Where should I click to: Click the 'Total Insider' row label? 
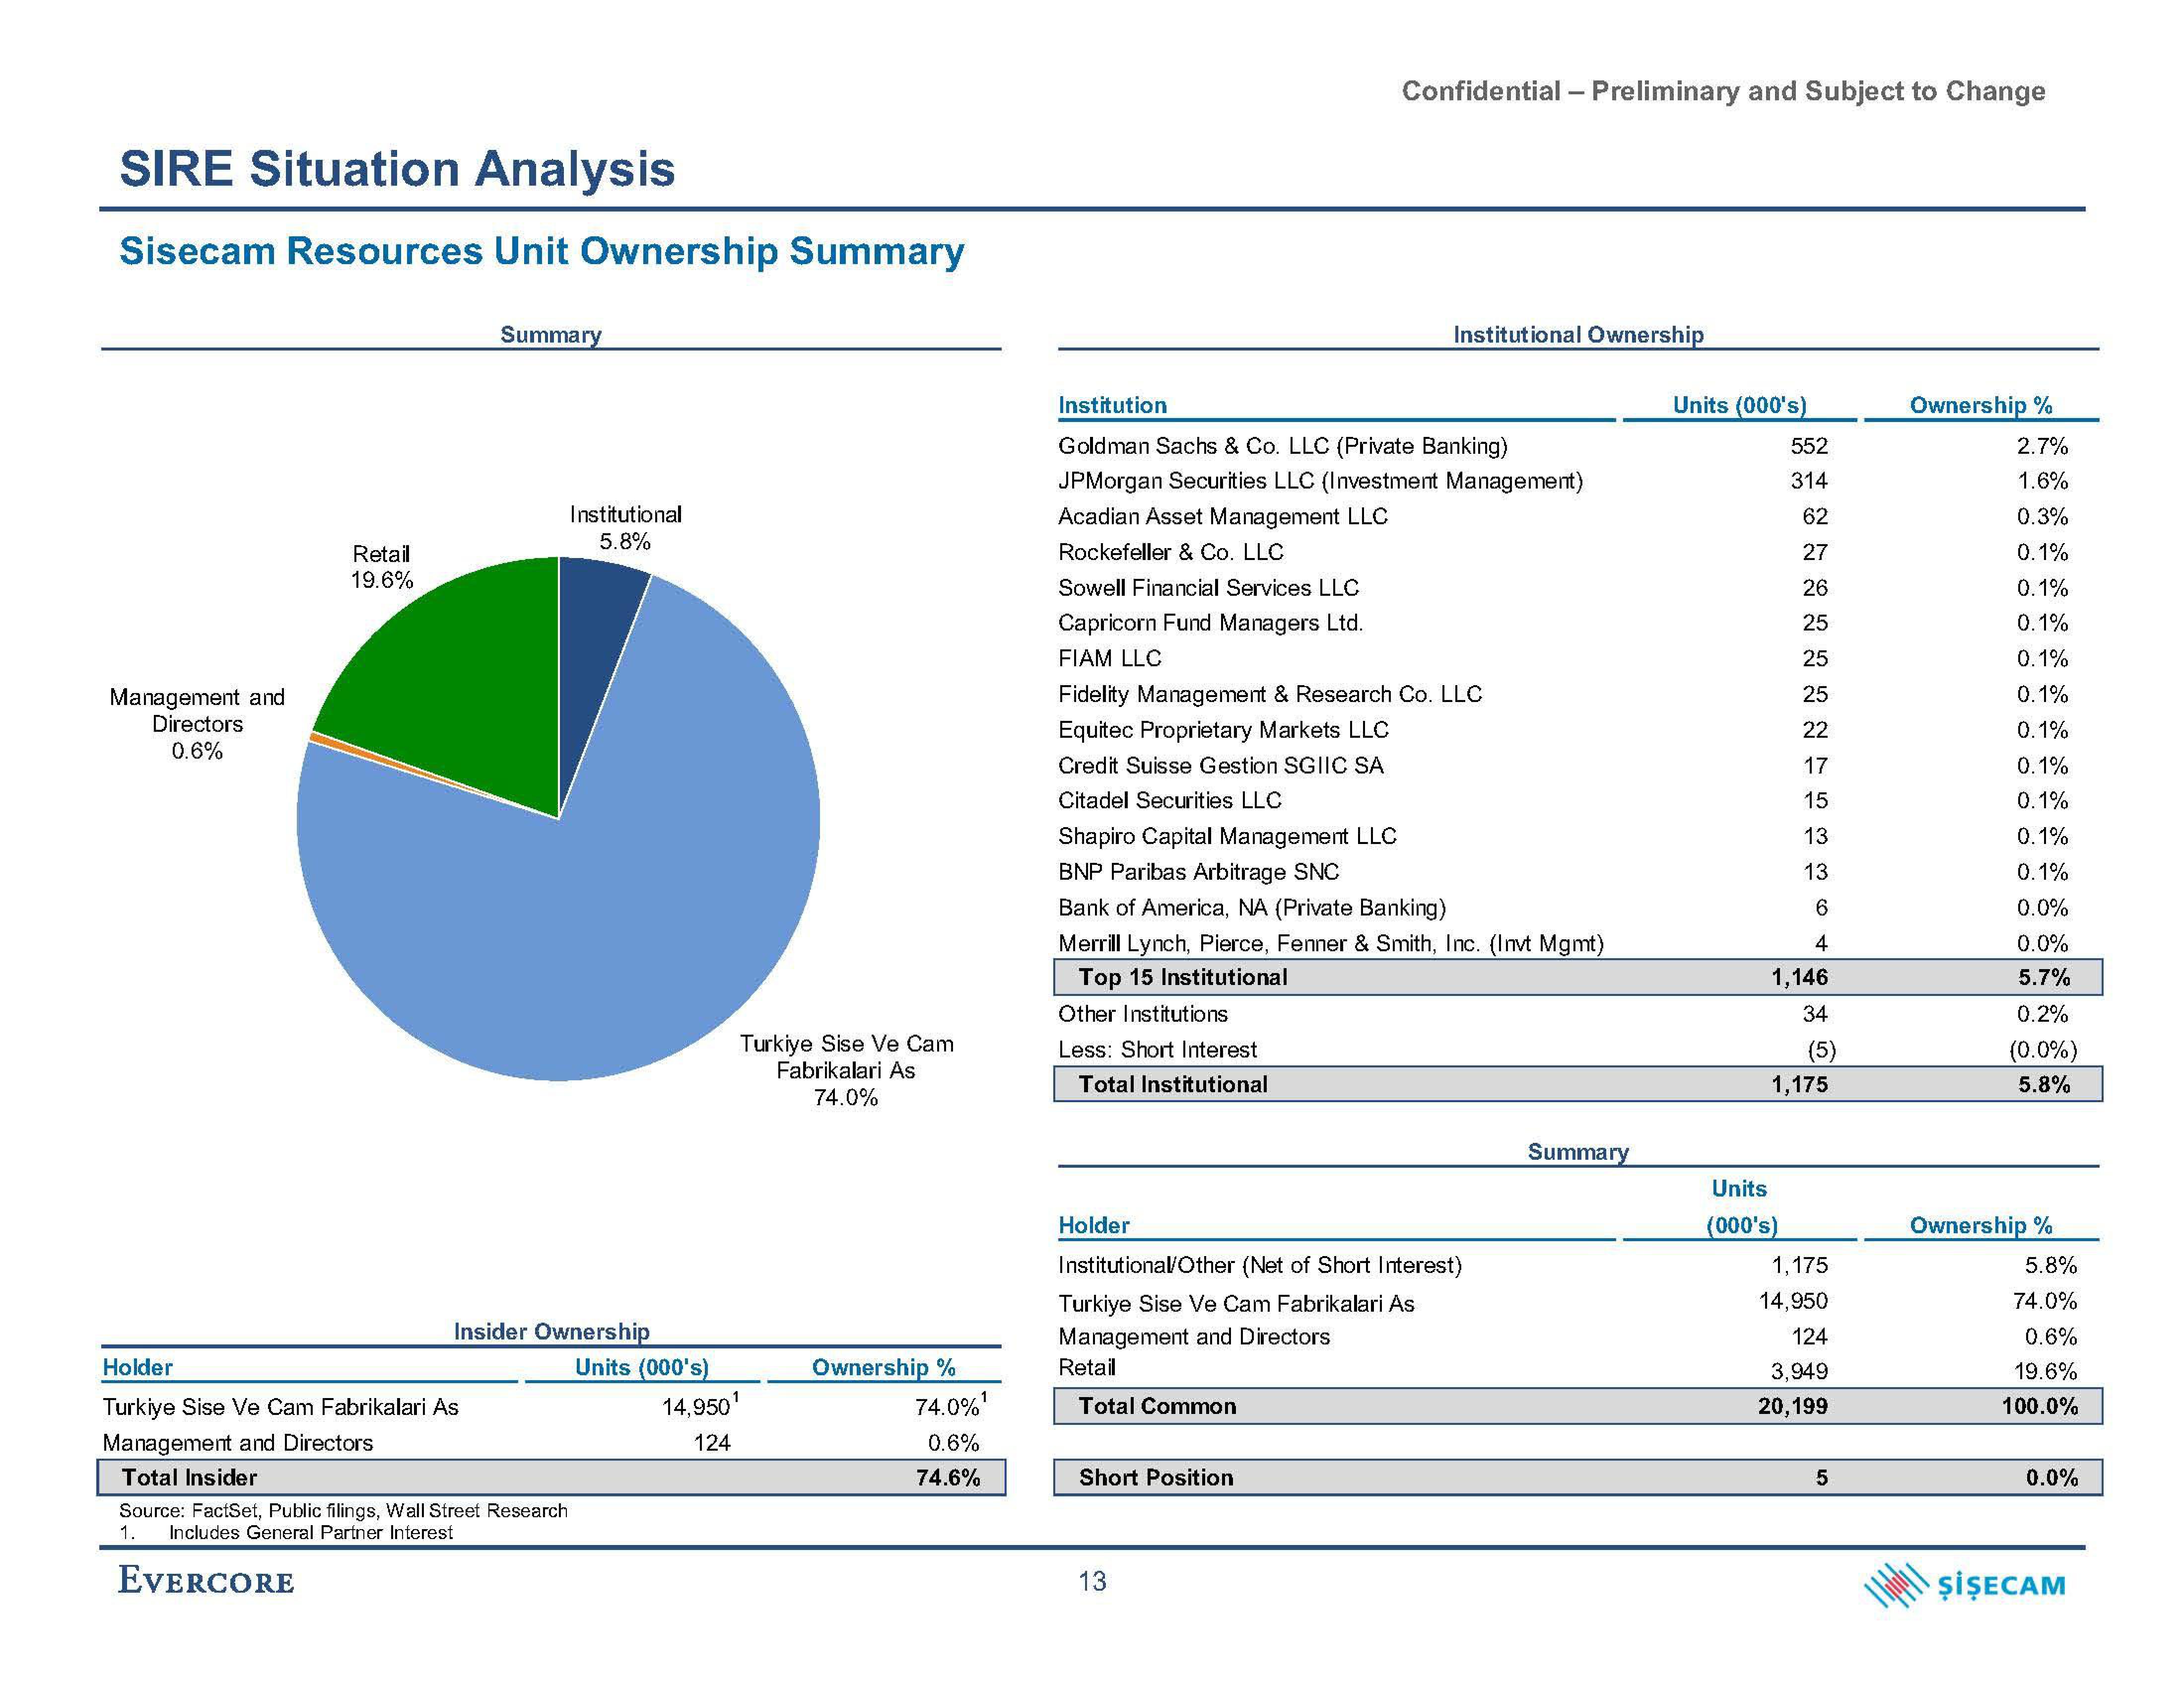click(189, 1478)
